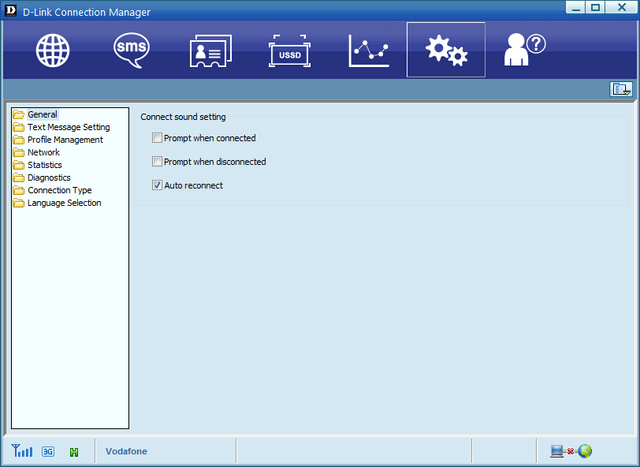
Task: Uncheck the Auto reconnect checkbox
Action: click(x=157, y=185)
